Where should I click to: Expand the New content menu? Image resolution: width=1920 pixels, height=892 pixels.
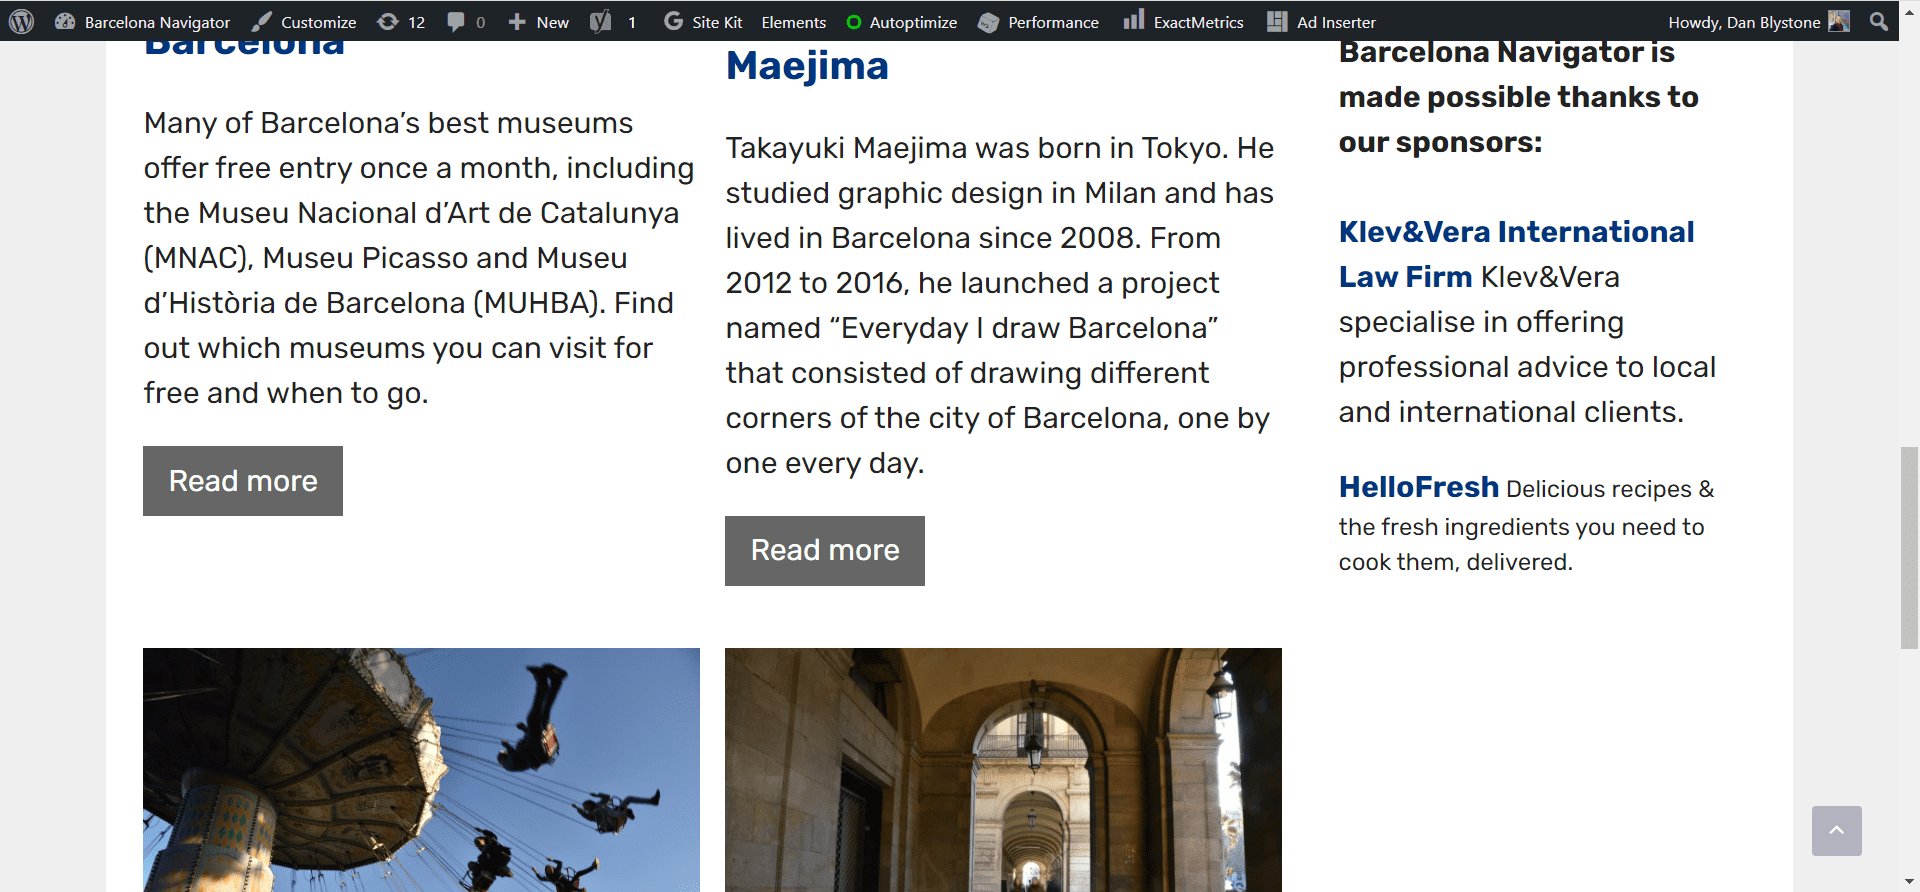pos(538,22)
